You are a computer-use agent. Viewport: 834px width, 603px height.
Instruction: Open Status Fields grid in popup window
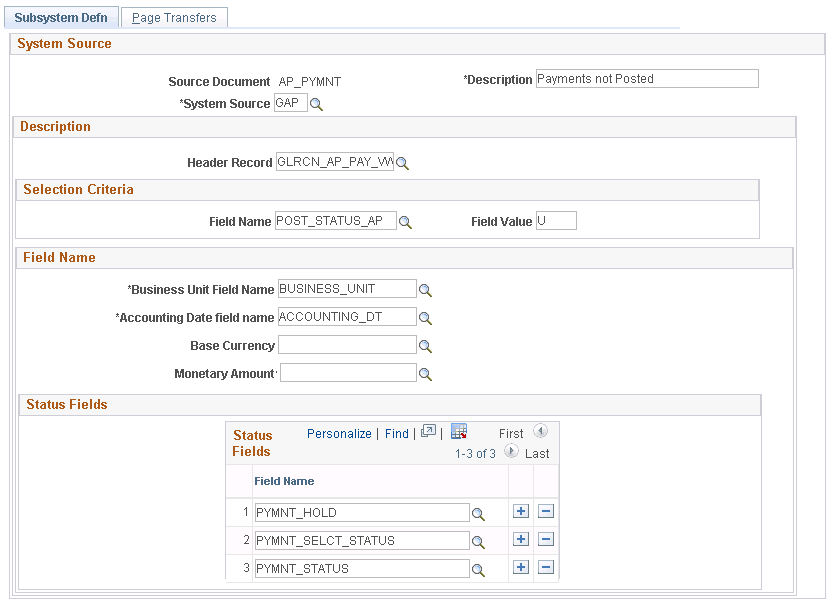[x=428, y=431]
